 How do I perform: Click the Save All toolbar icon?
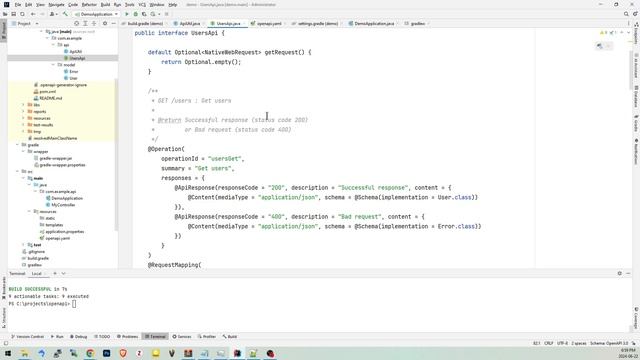coord(13,14)
